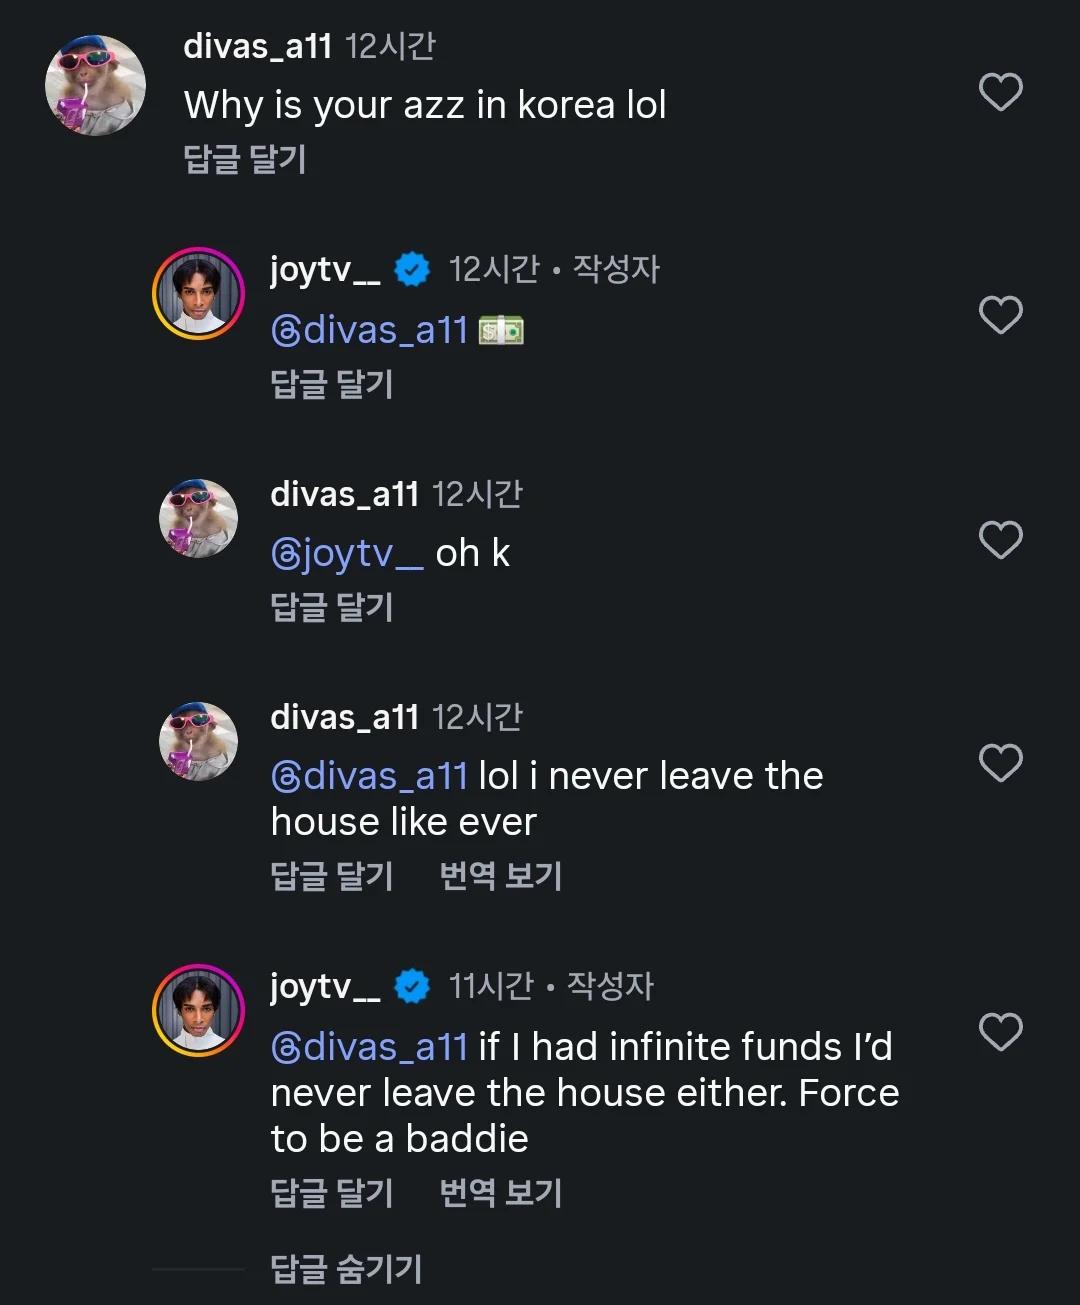Screen dimensions: 1080x1305
Task: Open divas_a11 username on top comment
Action: (258, 46)
